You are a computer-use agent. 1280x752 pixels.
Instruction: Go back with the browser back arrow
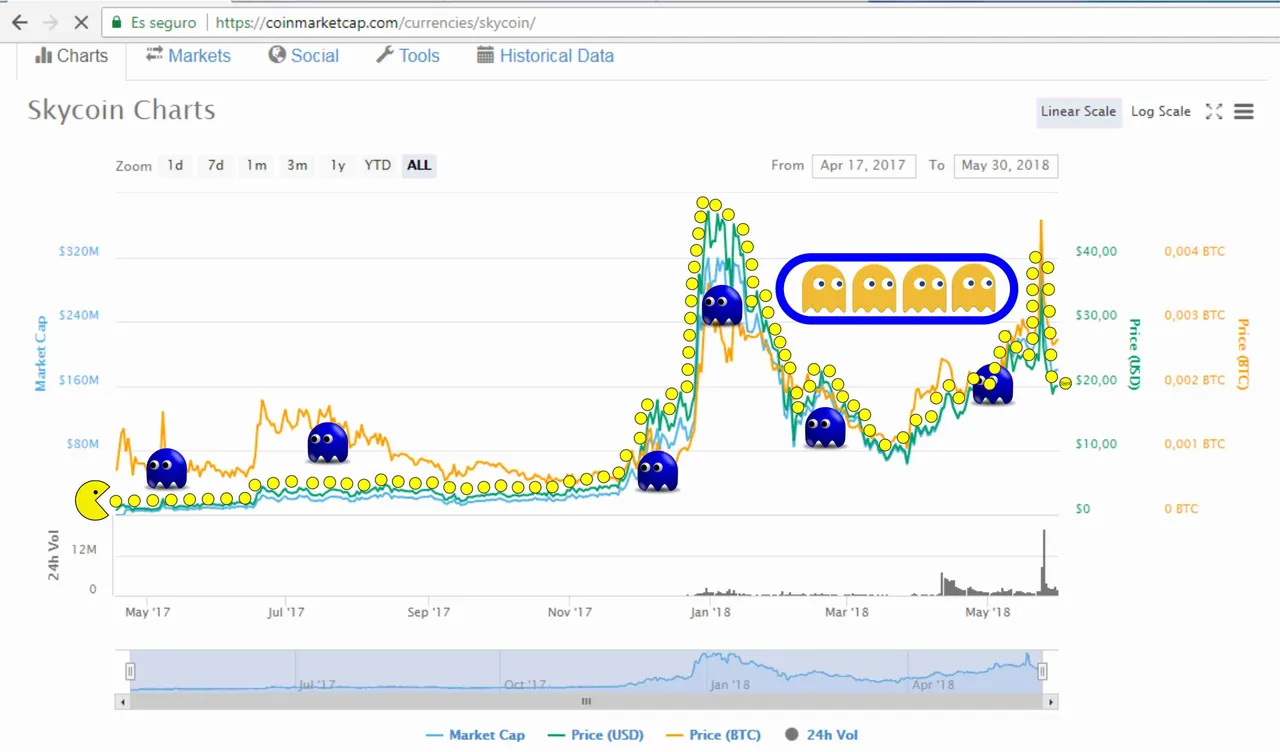click(19, 22)
